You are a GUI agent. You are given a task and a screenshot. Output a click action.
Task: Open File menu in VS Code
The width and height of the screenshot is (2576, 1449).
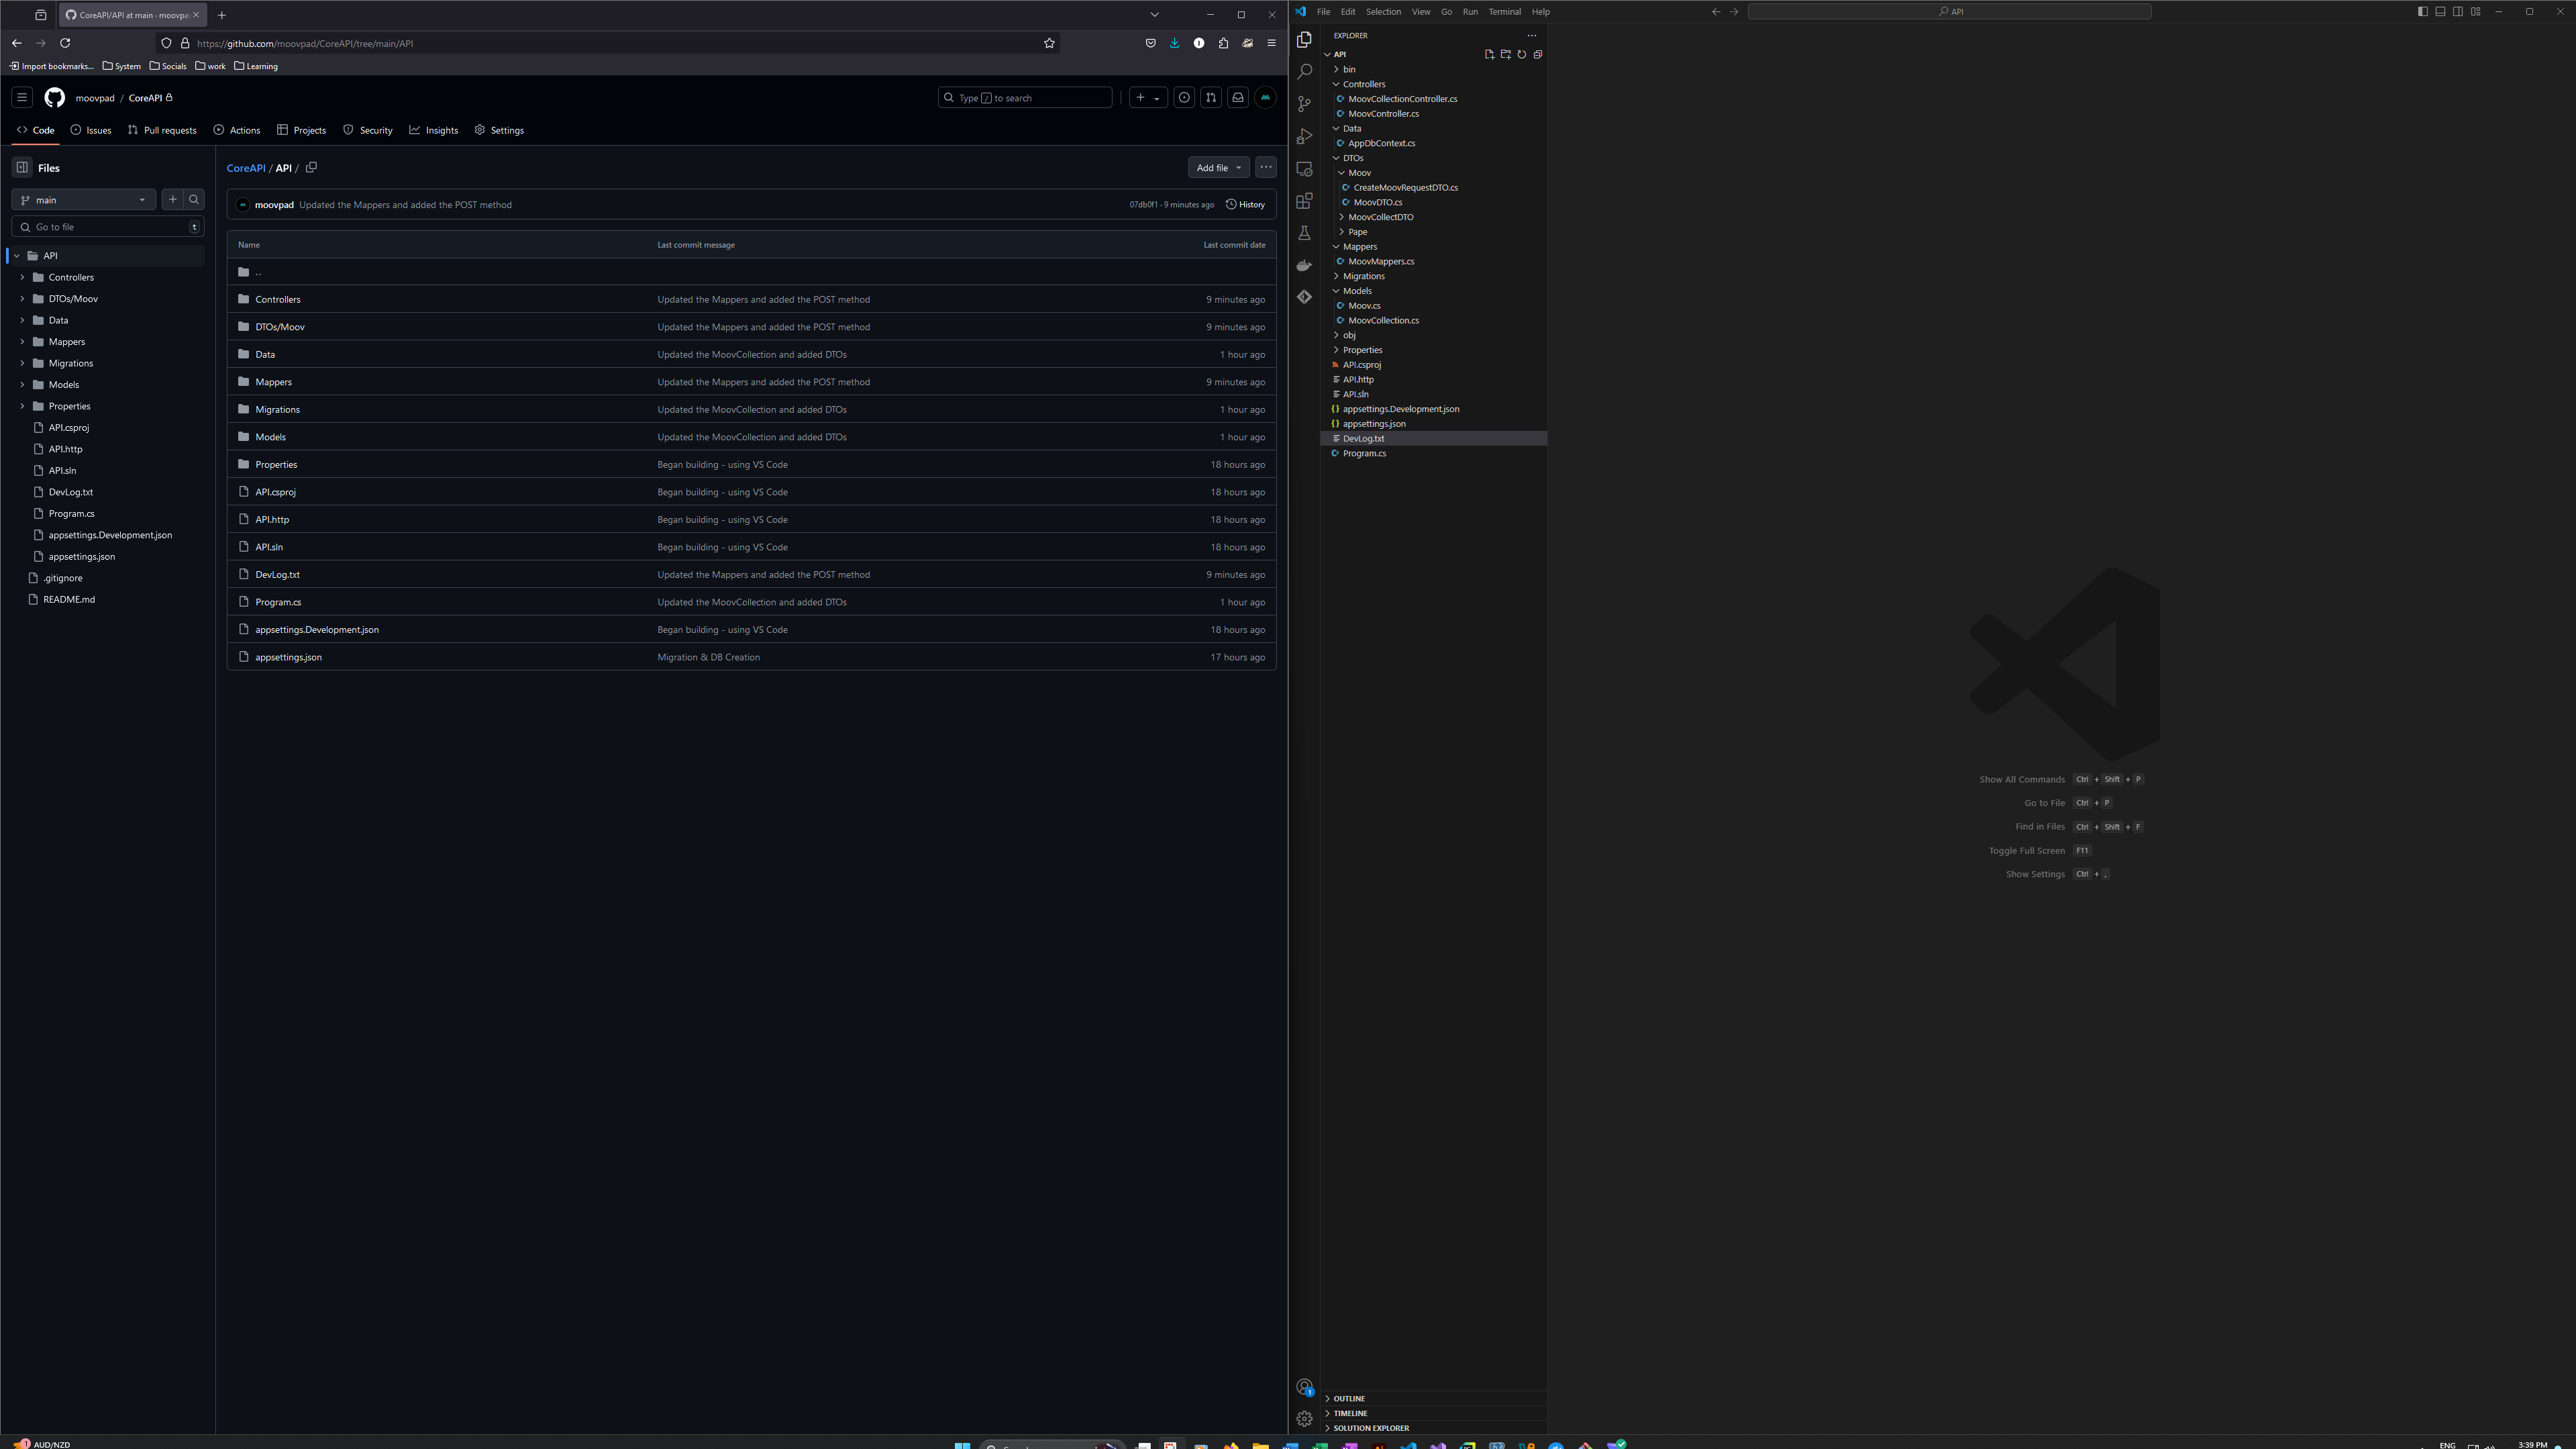1323,12
